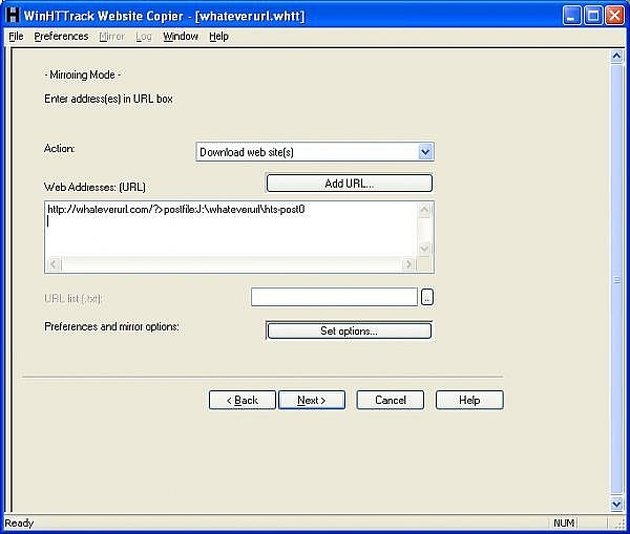Click the NUM indicator in status bar

click(564, 523)
